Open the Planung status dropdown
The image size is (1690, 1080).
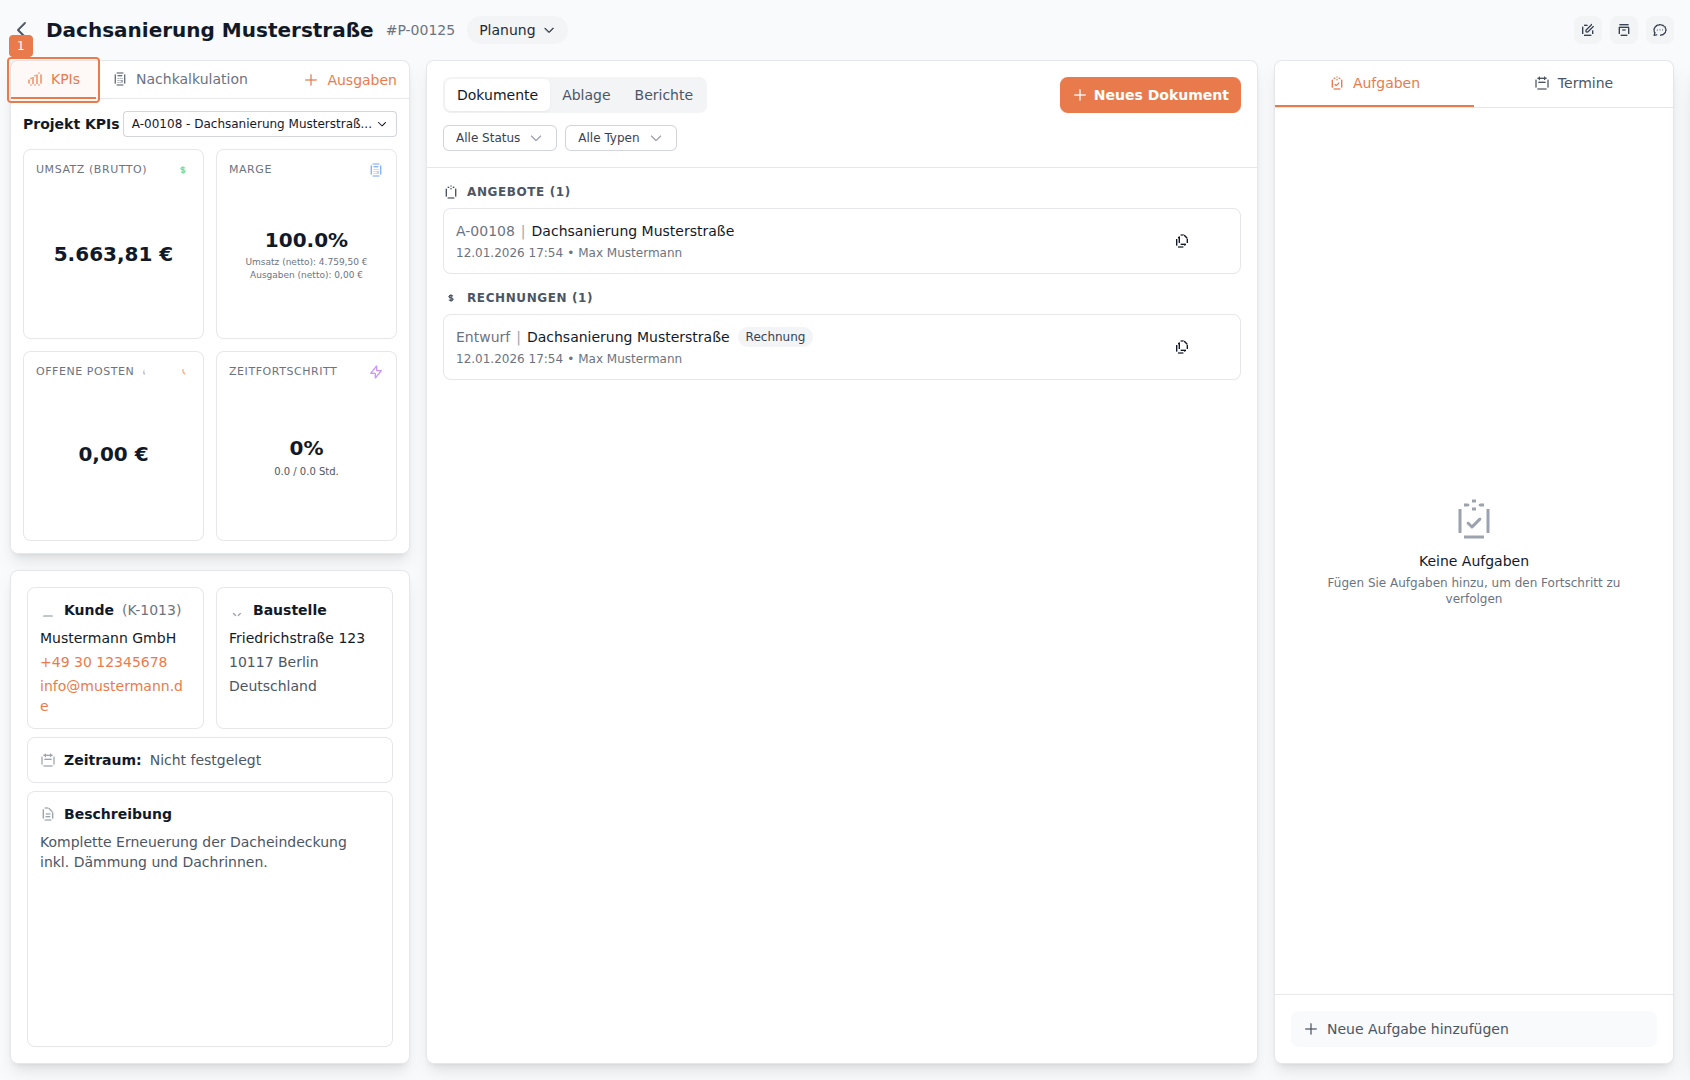click(x=516, y=30)
